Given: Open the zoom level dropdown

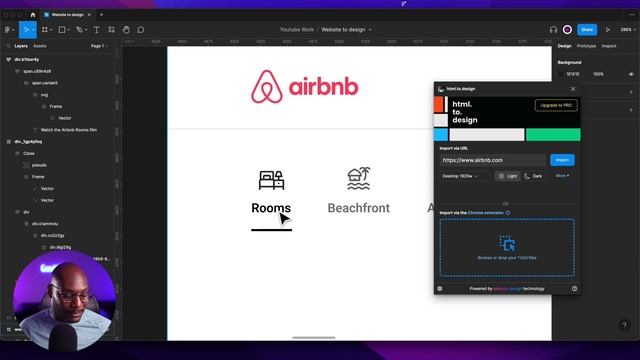Looking at the screenshot, I should pos(628,30).
